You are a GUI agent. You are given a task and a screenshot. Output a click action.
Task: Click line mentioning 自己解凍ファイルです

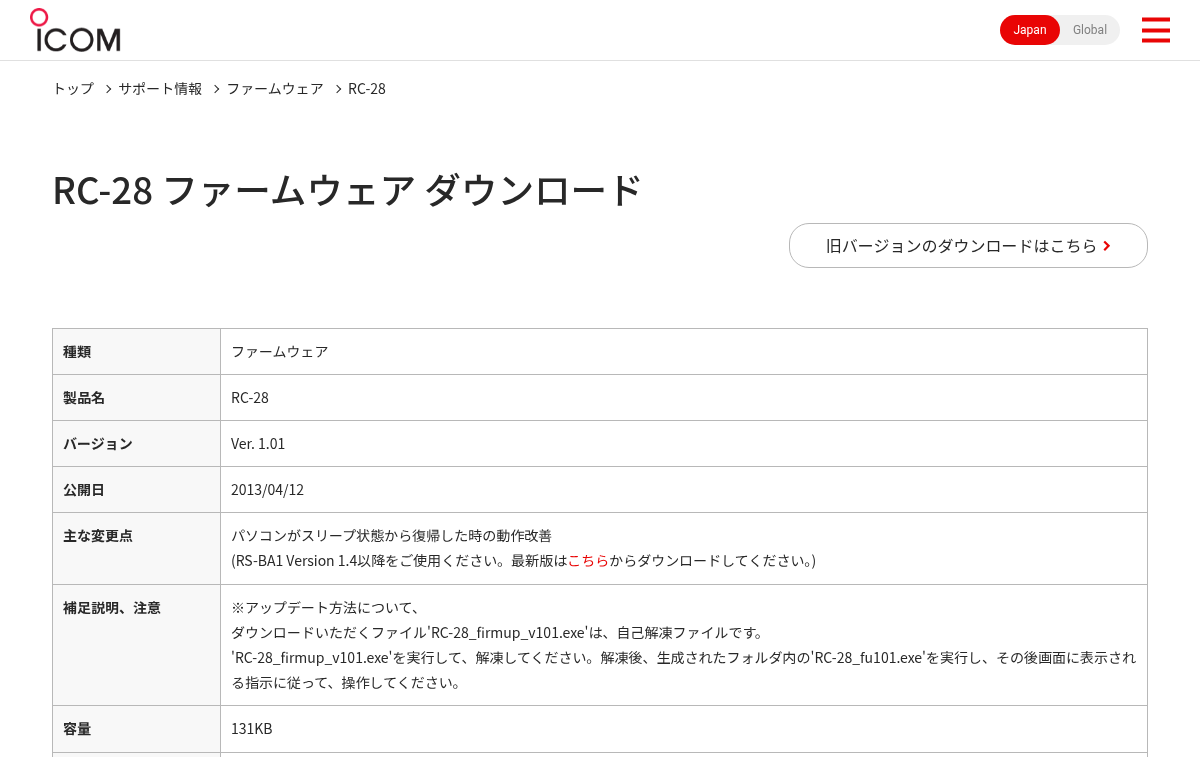pos(498,633)
